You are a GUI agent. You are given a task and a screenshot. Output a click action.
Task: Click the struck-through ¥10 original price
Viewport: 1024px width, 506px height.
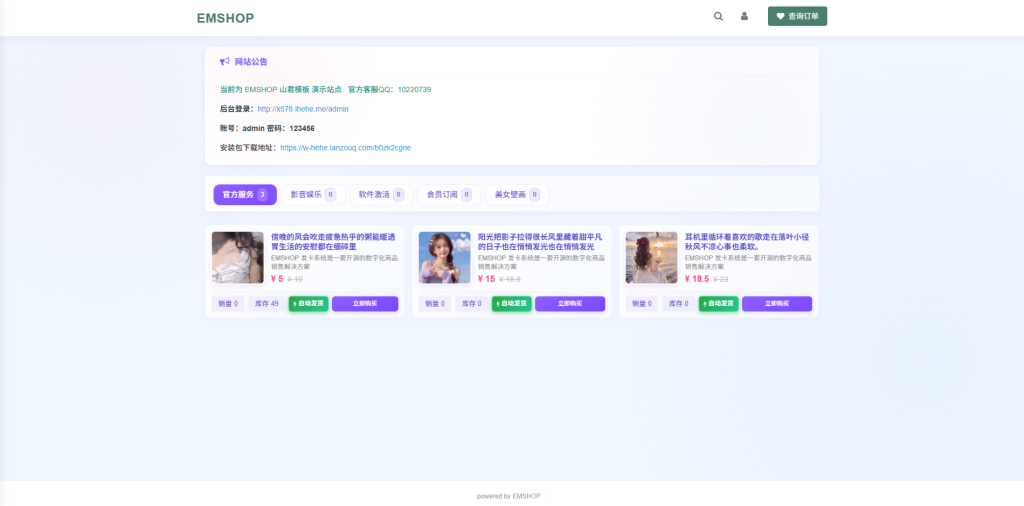295,279
